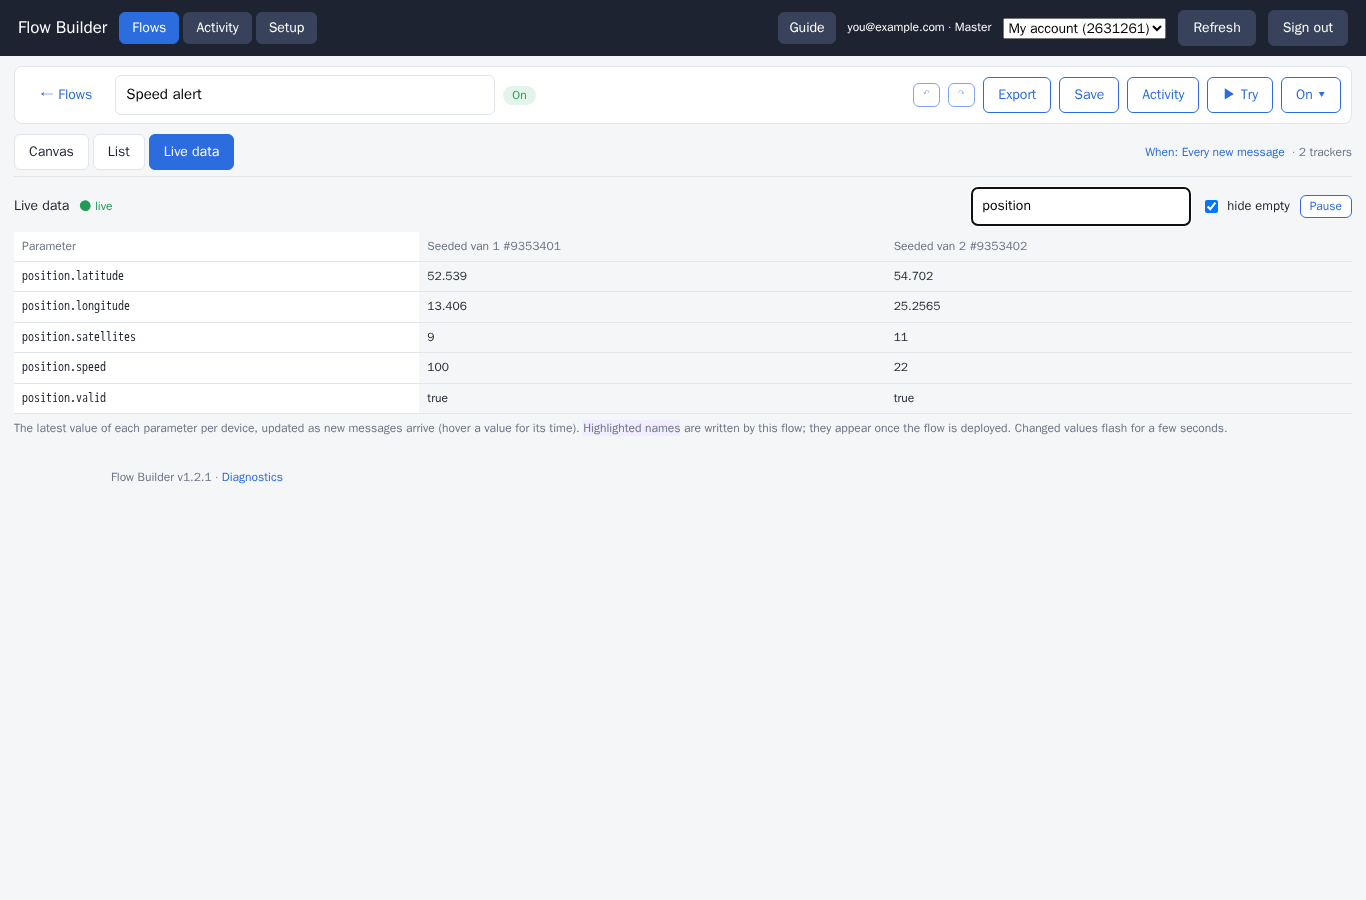Viewport: 1366px width, 900px height.
Task: Export the flow
Action: [1017, 95]
